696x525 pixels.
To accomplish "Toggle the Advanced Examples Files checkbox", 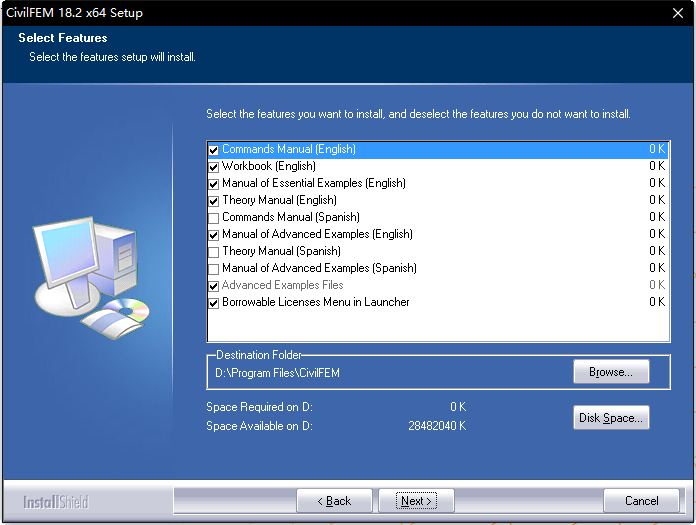I will pos(214,286).
